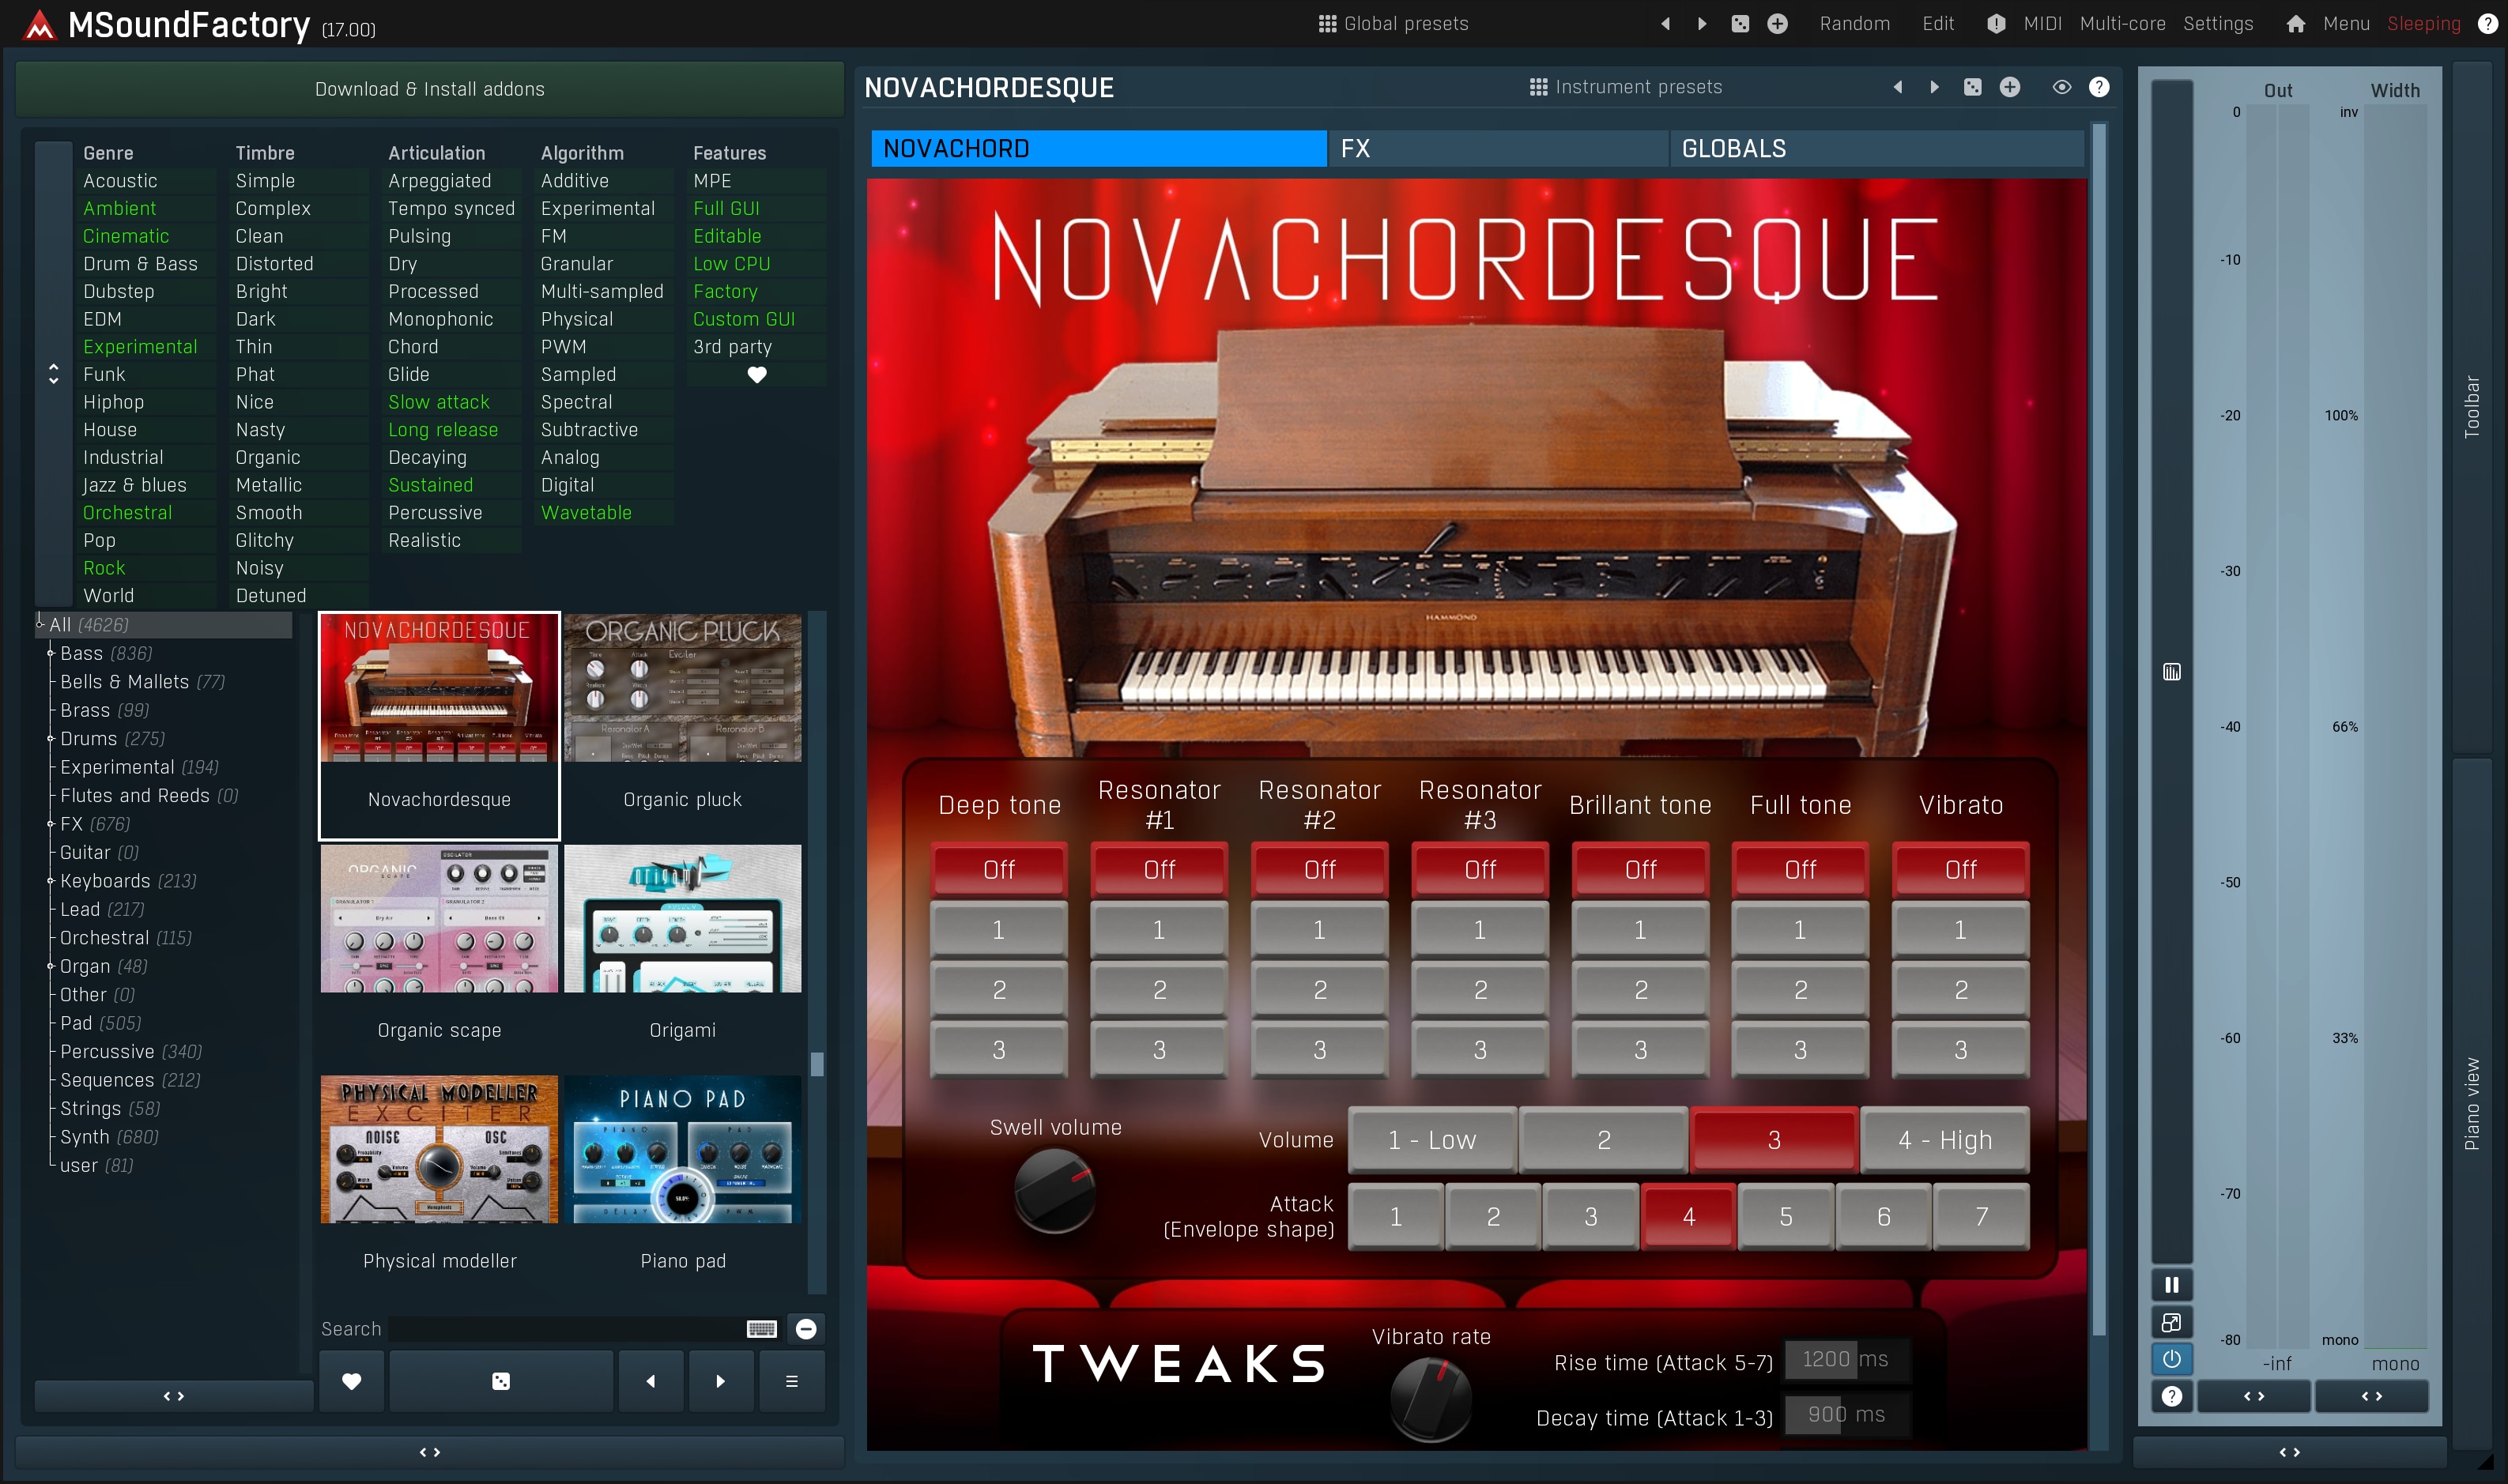This screenshot has height=1484, width=2508.
Task: Expand the Bass category tree node
Action: (x=51, y=653)
